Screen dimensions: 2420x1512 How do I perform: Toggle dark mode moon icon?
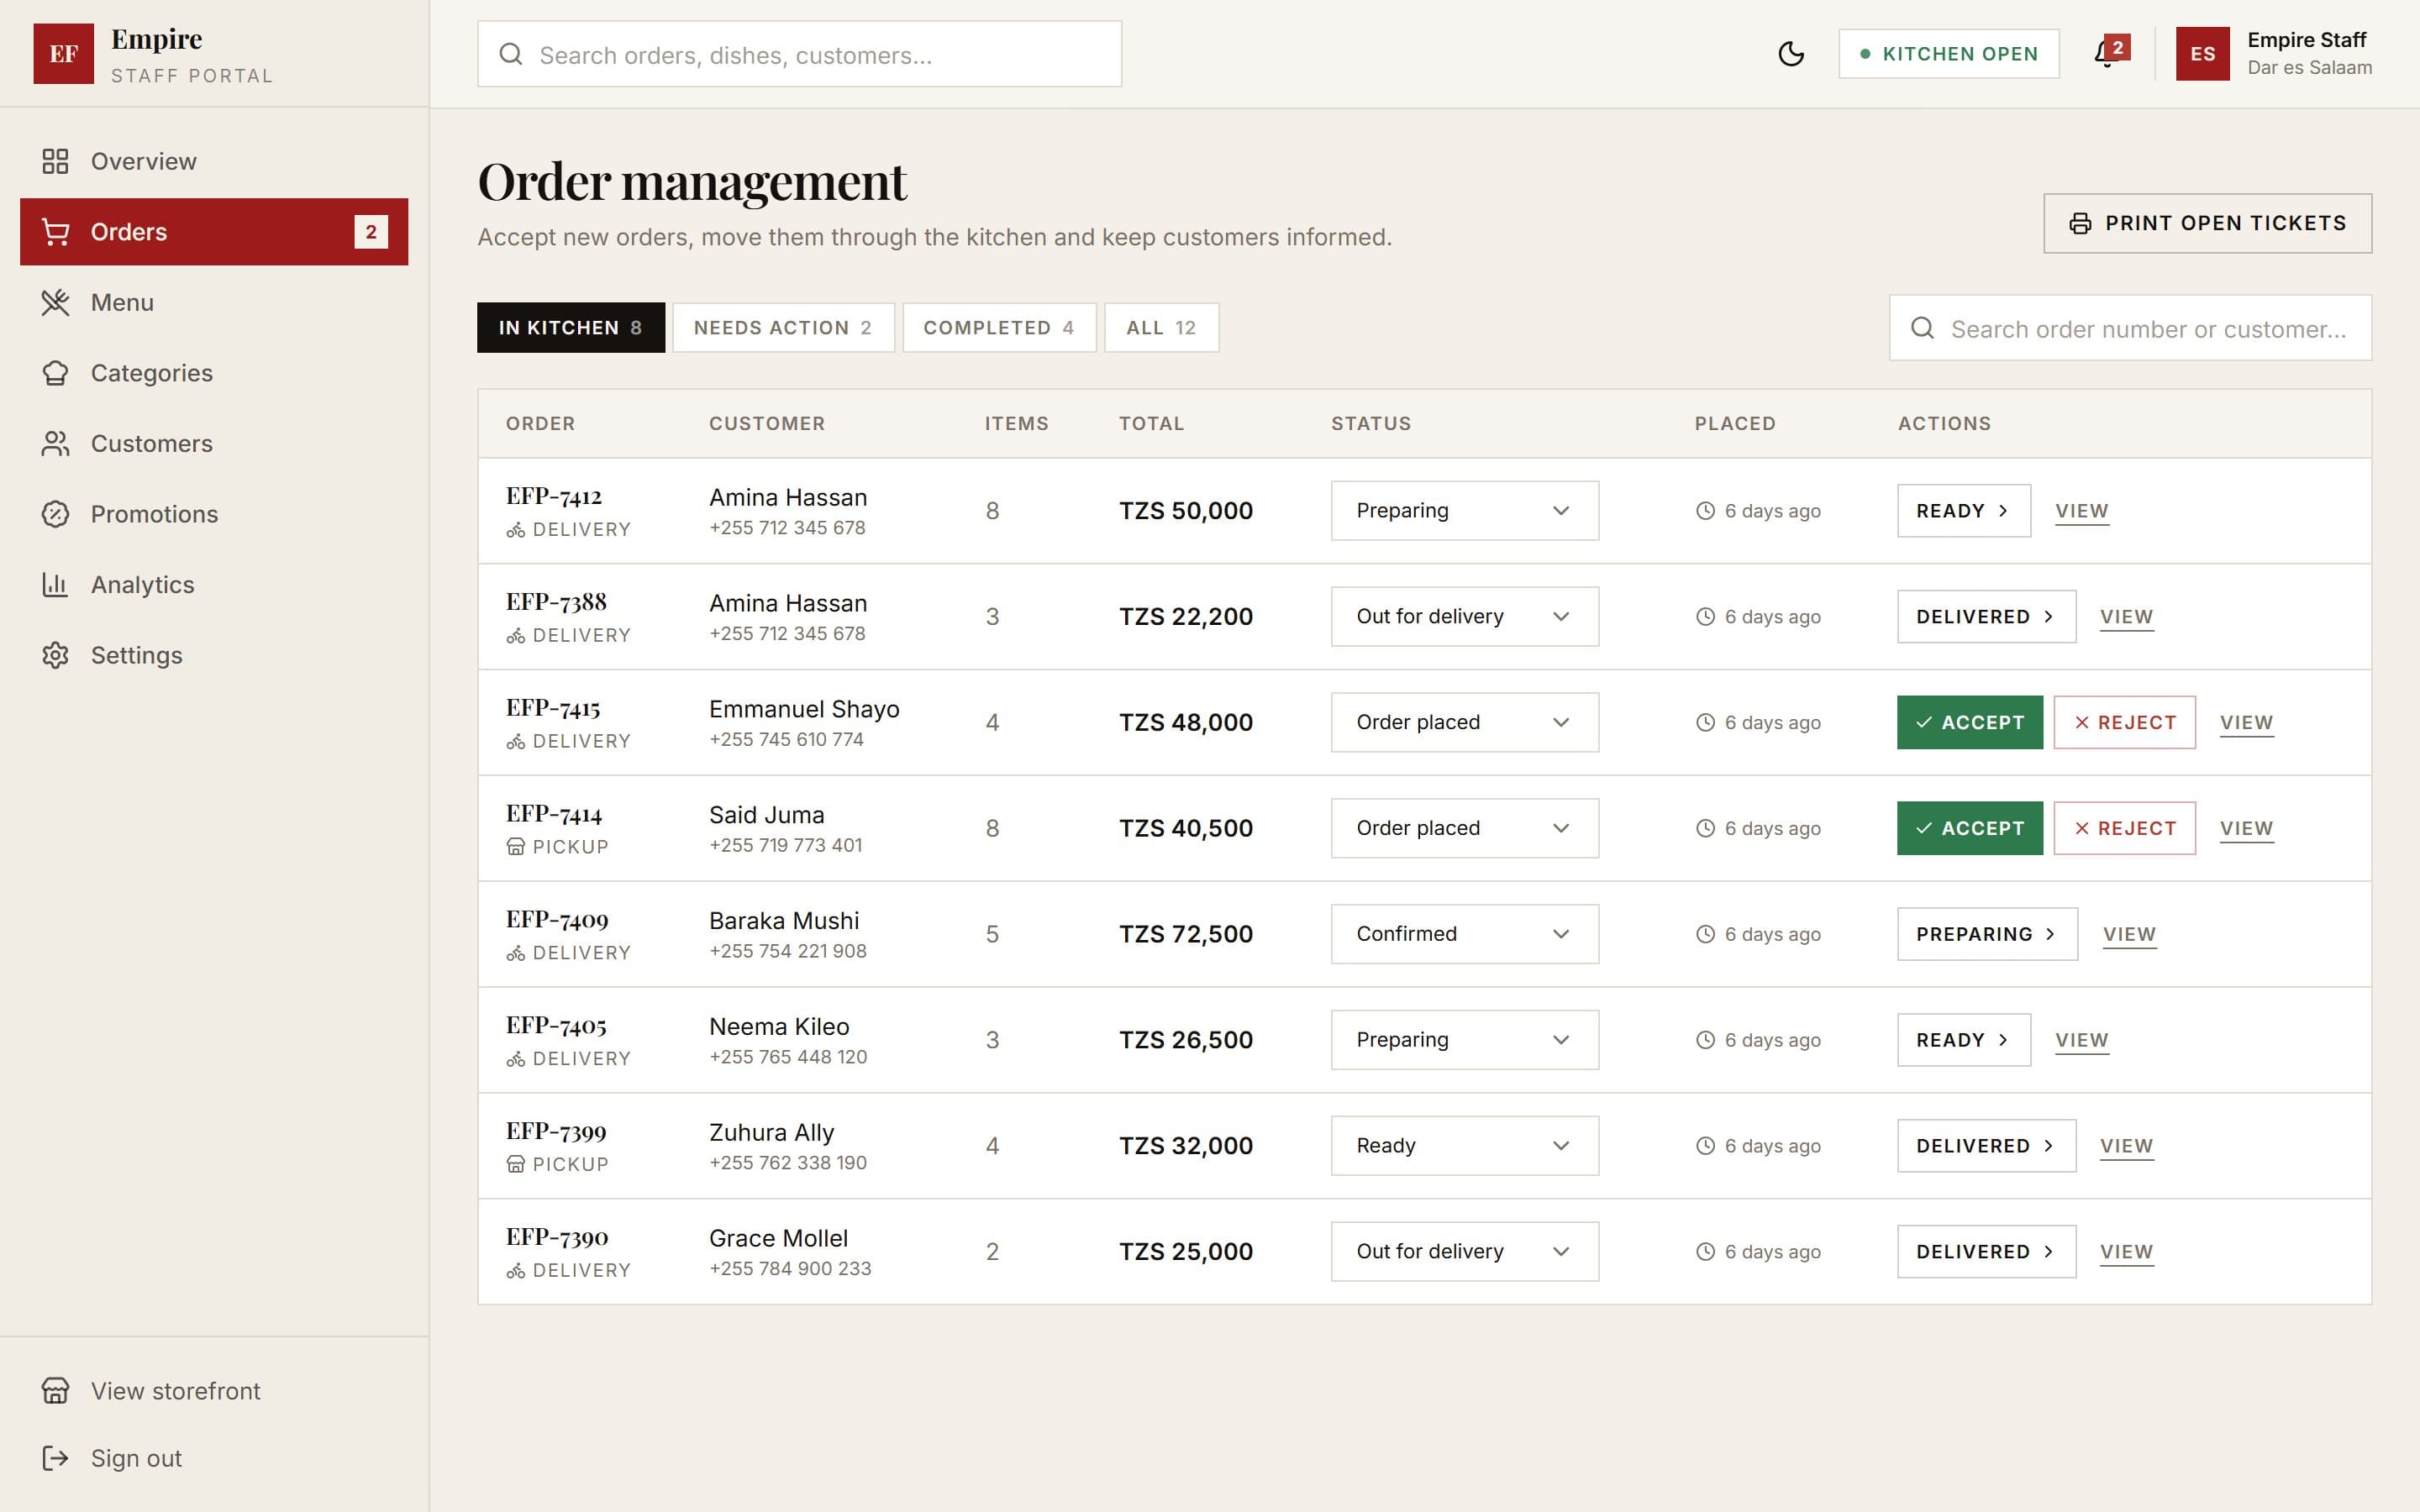(1791, 54)
